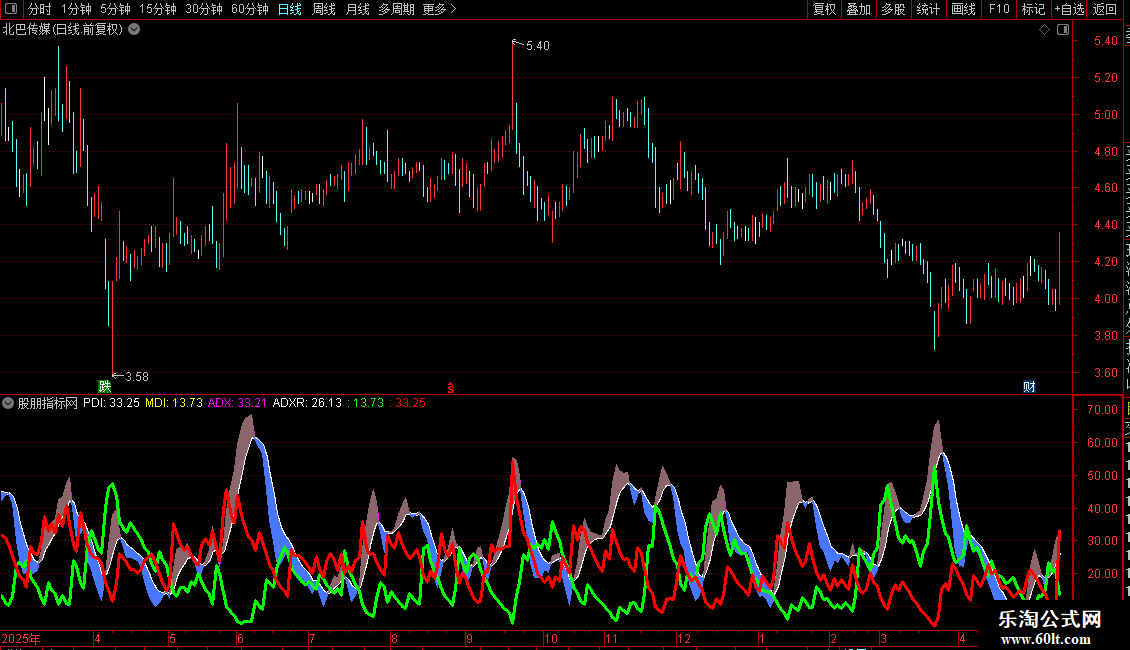Select the 1分钟 period tab
This screenshot has width=1130, height=650.
pyautogui.click(x=76, y=9)
